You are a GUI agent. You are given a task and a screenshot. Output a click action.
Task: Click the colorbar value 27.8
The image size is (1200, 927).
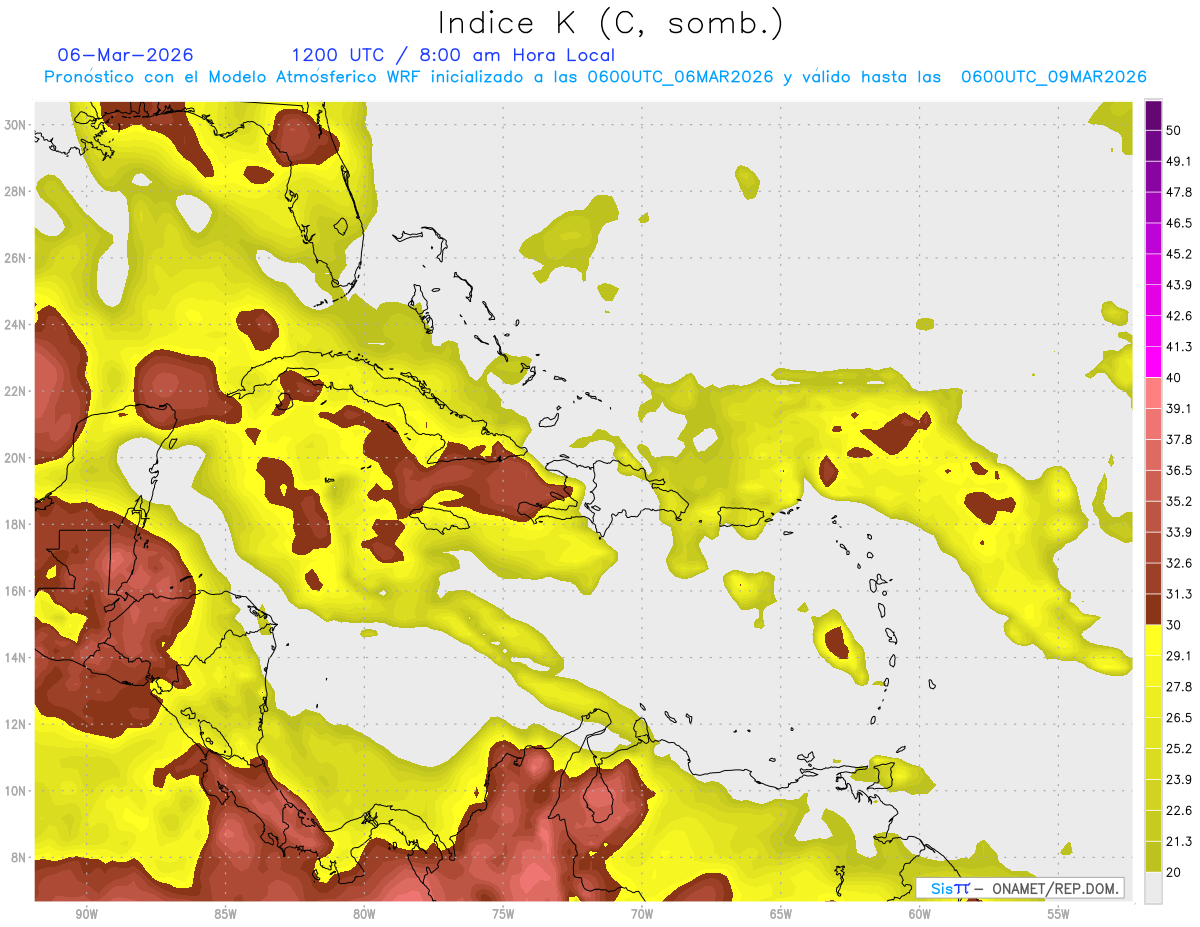[1179, 687]
